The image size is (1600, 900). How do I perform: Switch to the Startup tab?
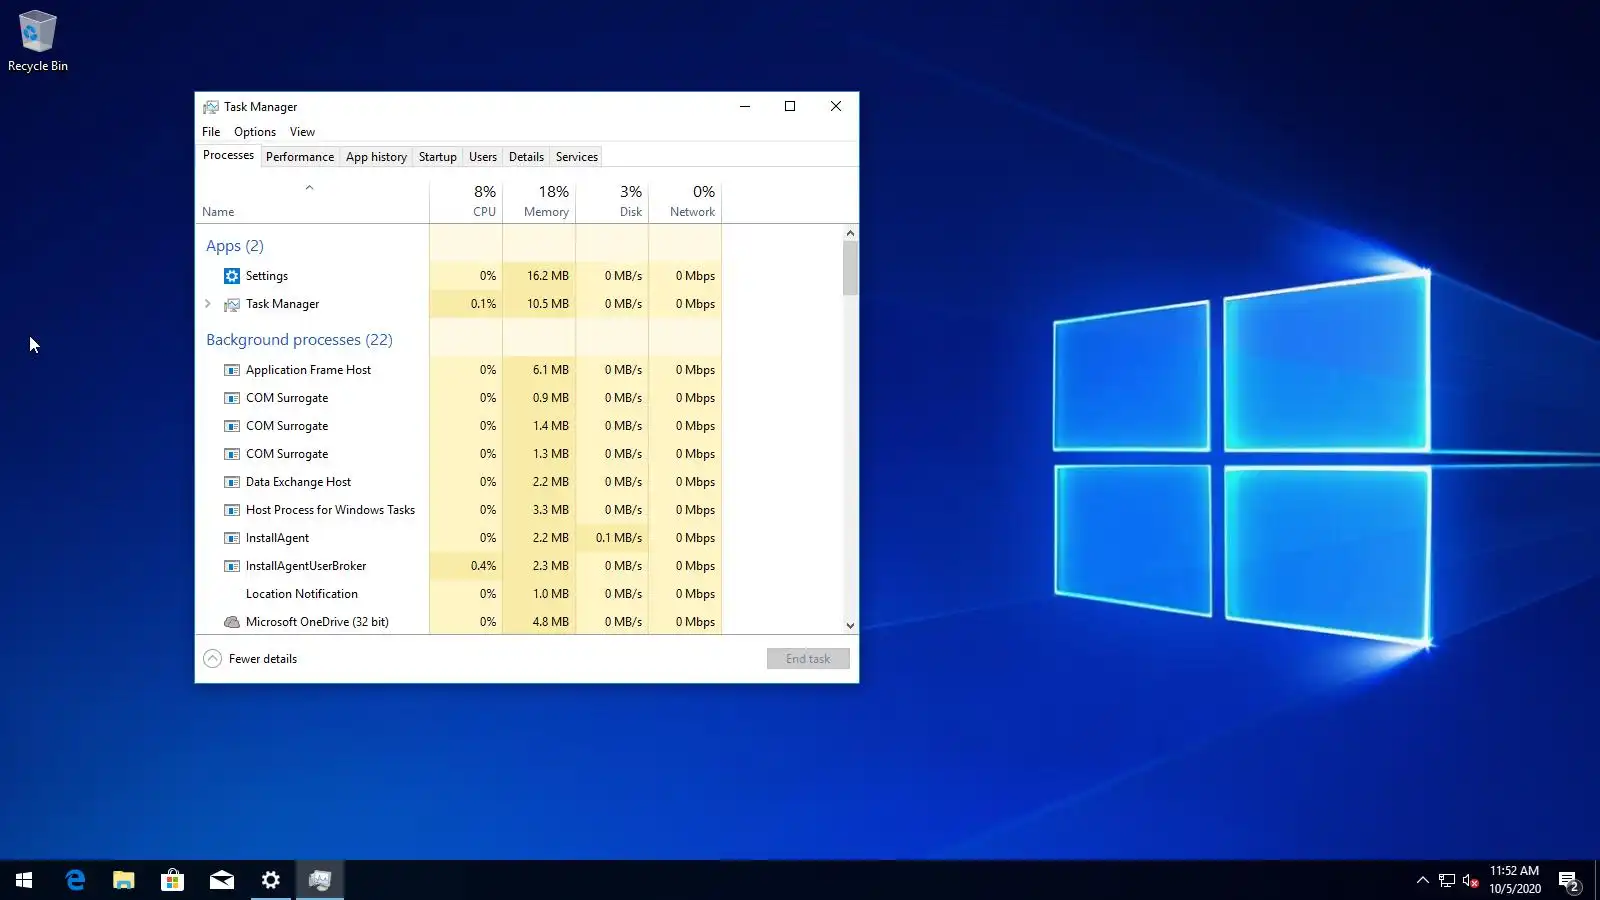click(438, 157)
